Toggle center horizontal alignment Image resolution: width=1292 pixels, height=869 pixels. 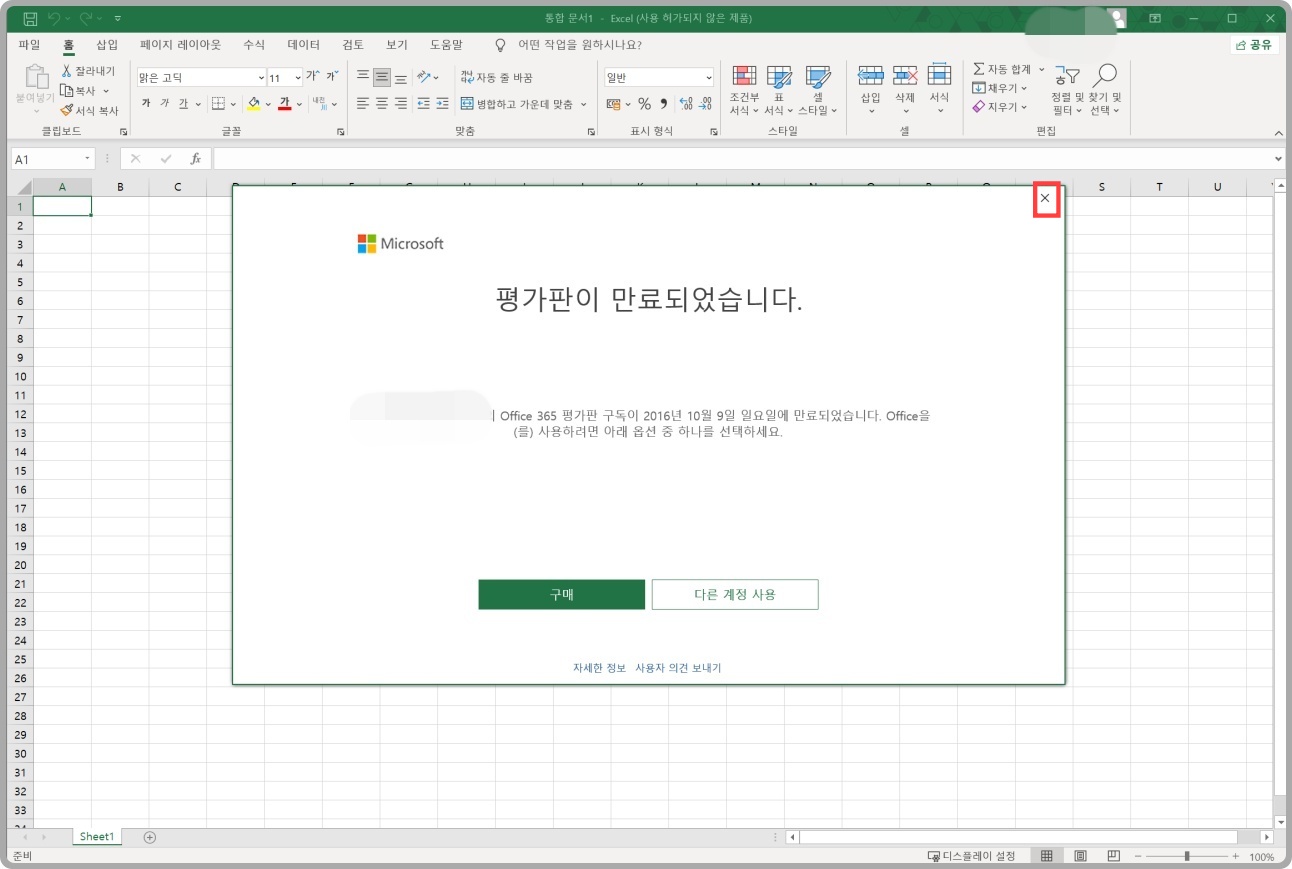pos(382,104)
